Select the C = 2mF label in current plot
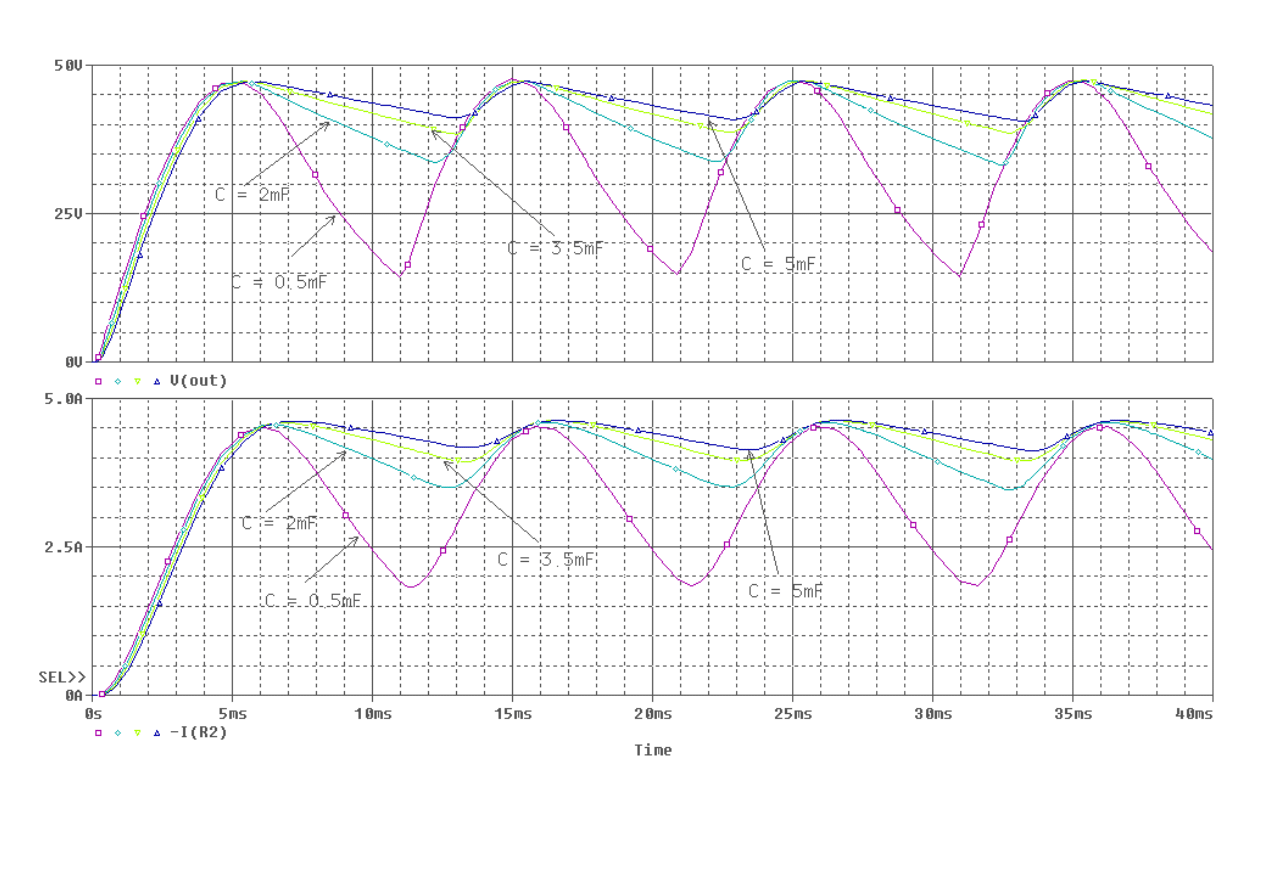Viewport: 1263px width, 893px height. click(x=280, y=523)
